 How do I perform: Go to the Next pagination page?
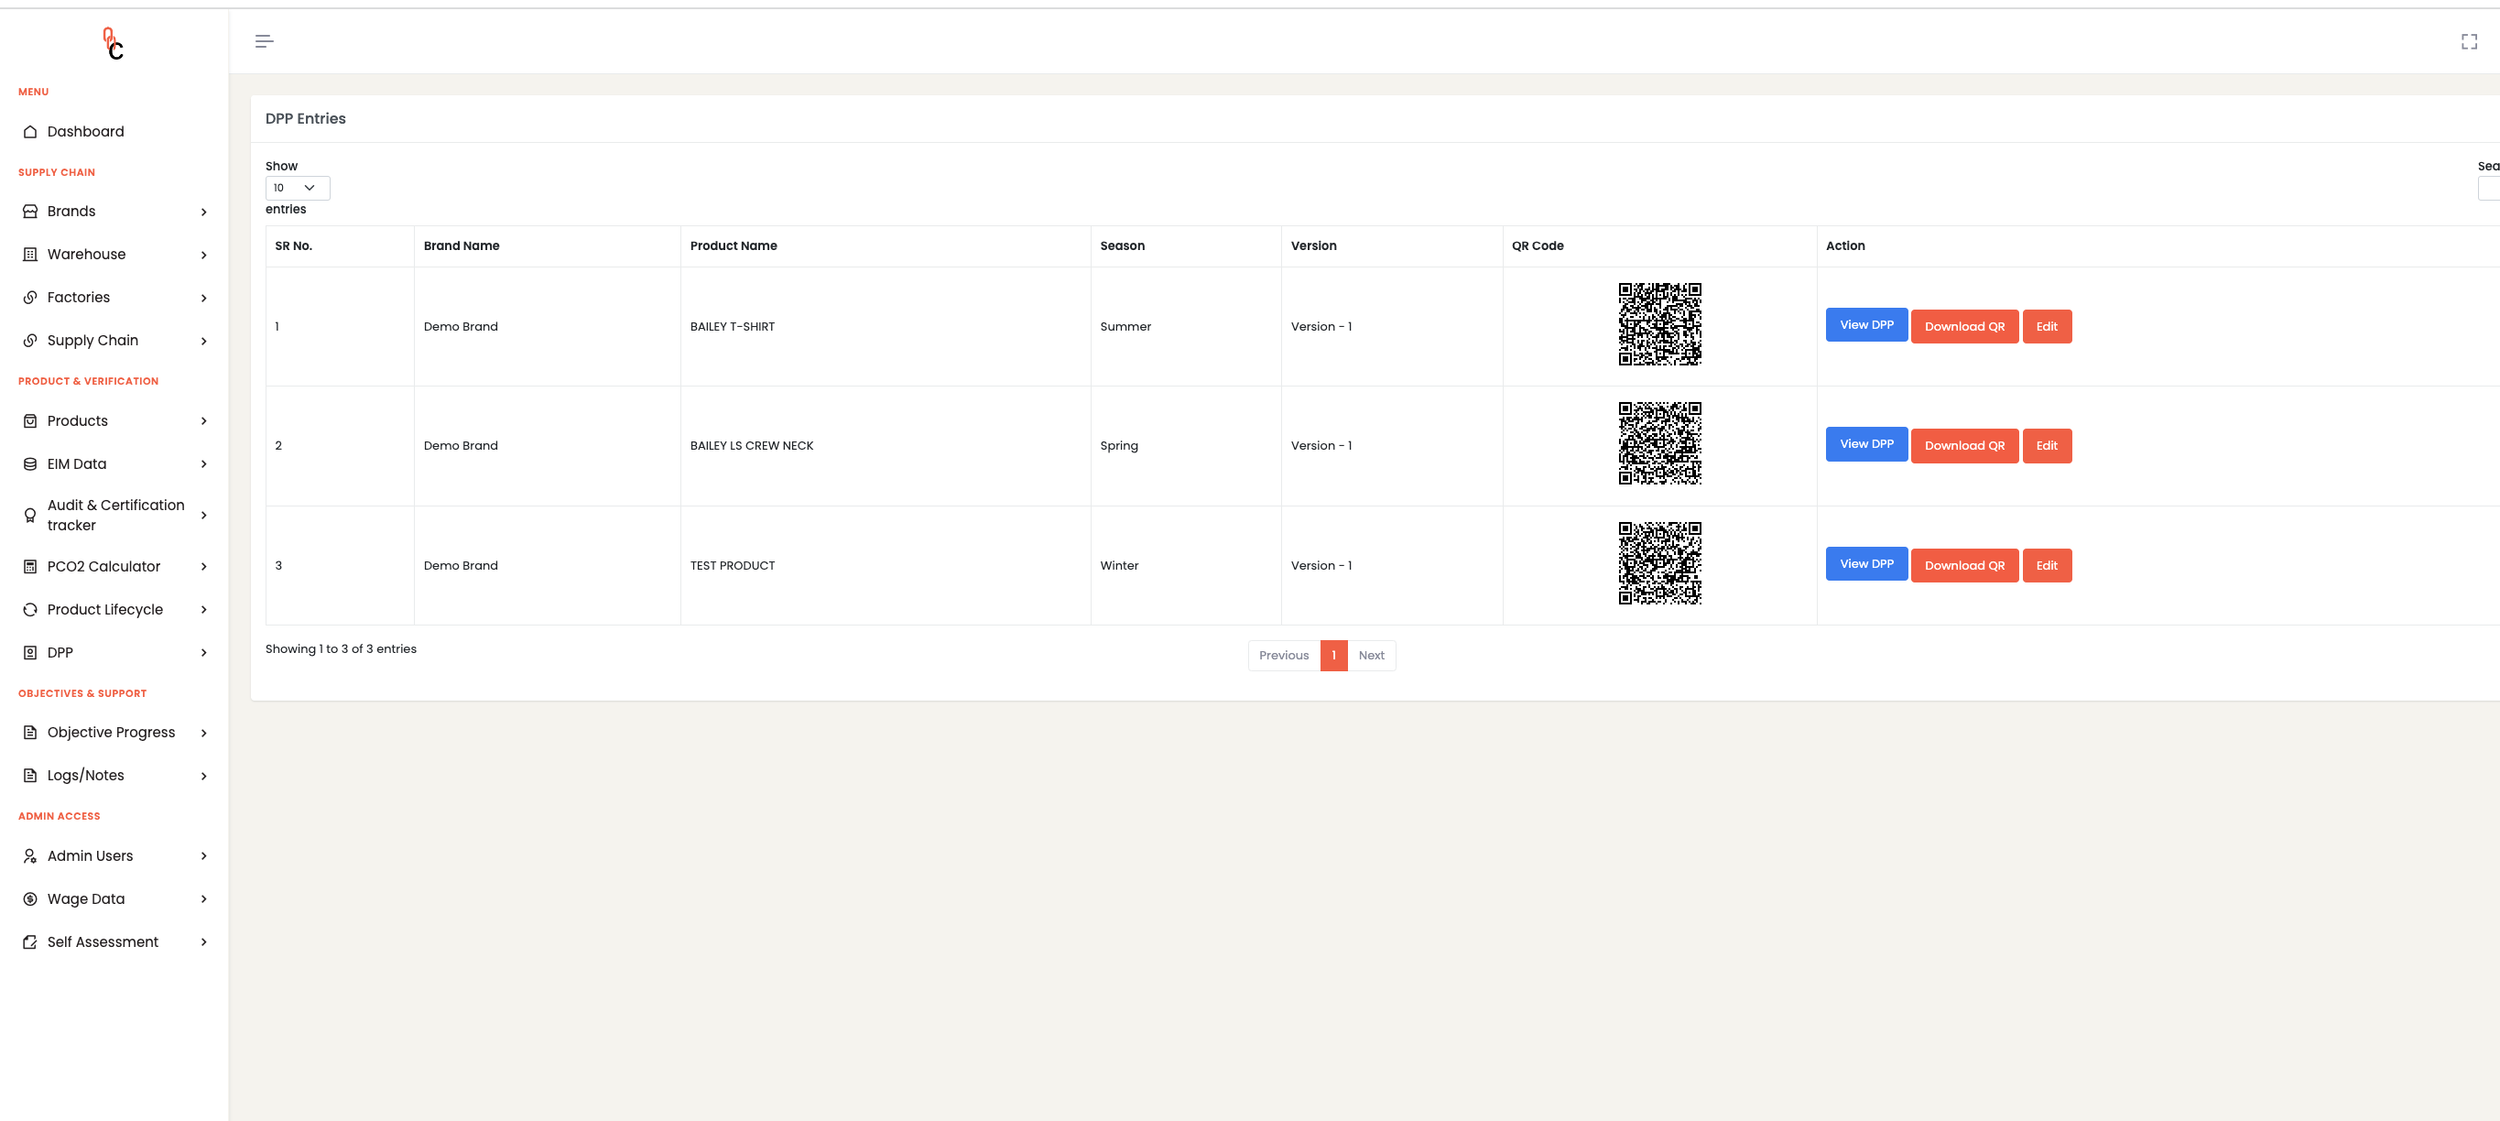coord(1371,656)
